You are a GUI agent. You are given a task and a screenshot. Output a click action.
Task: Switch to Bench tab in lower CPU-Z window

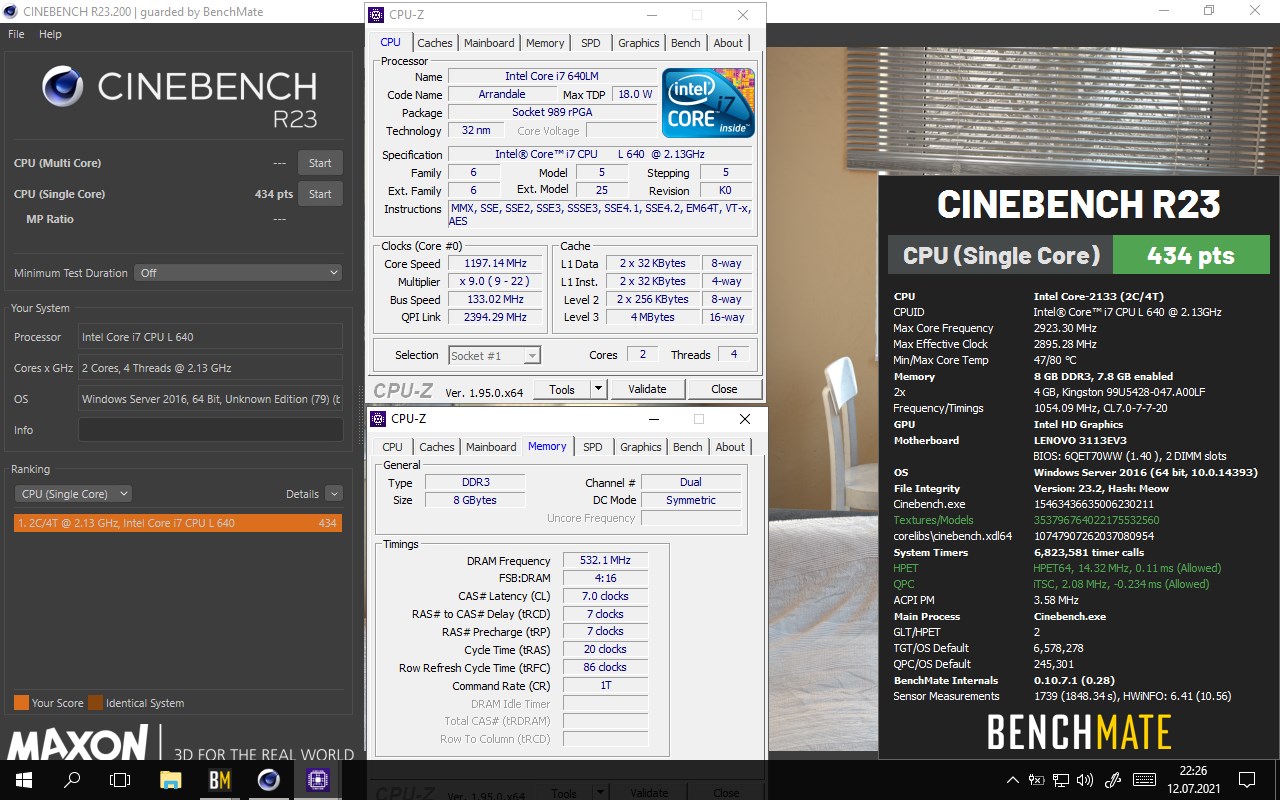(688, 447)
